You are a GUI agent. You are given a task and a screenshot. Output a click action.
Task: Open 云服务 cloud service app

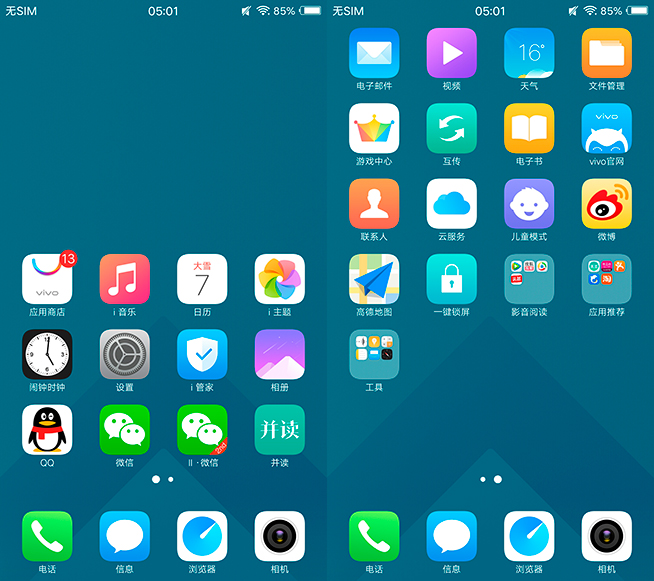coord(452,204)
